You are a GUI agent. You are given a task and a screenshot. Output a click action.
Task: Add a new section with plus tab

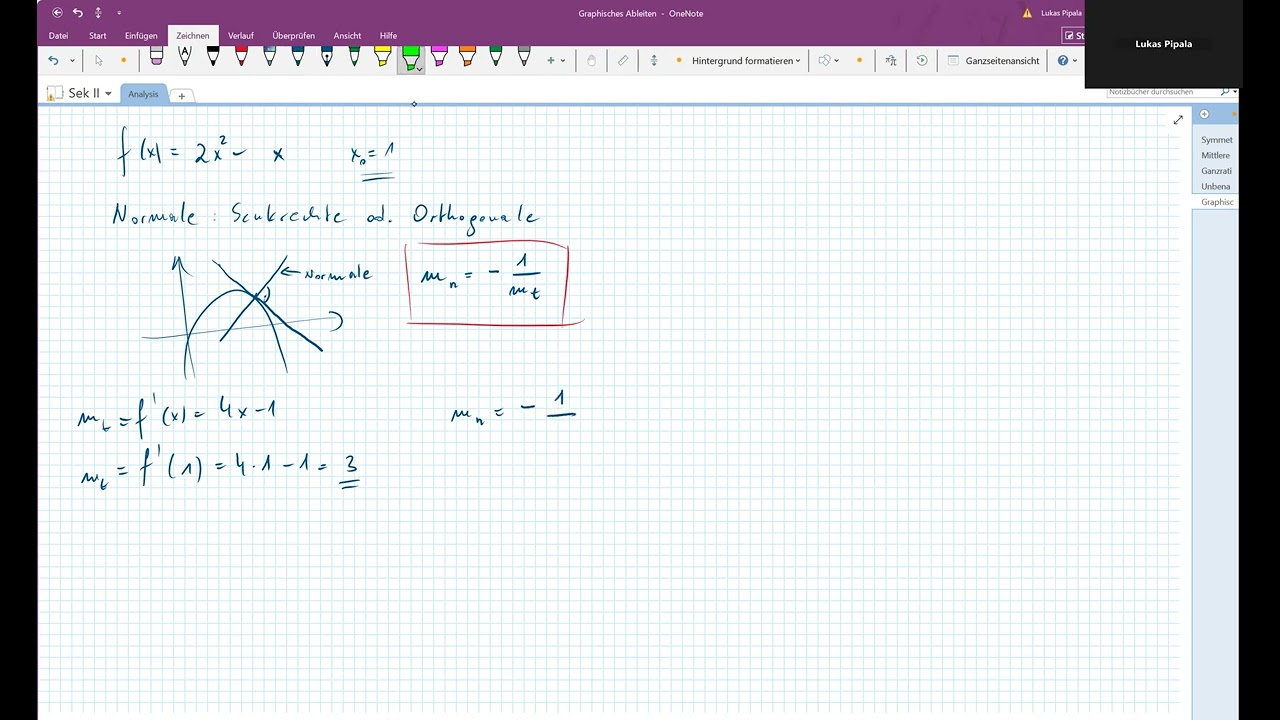(182, 96)
